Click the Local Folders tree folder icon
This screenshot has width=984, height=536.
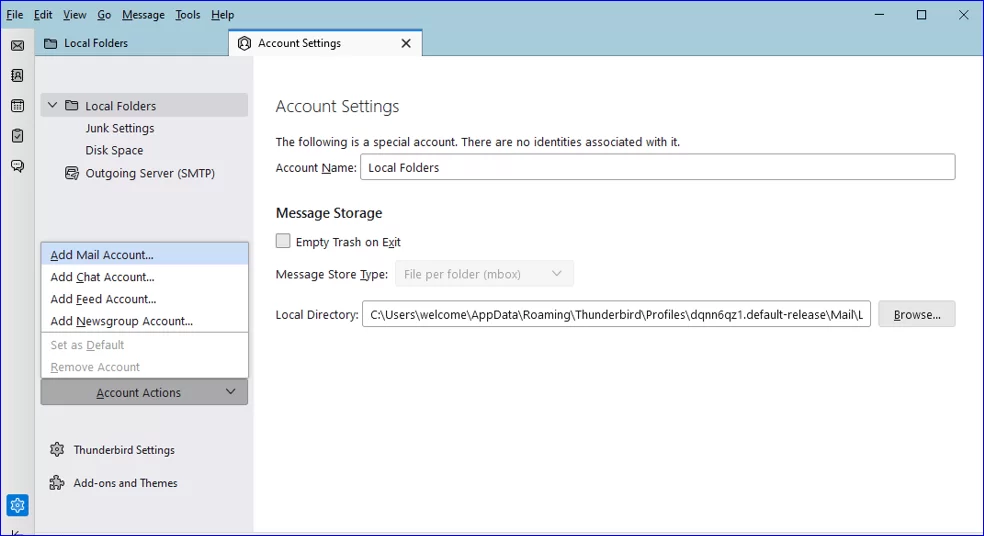72,105
